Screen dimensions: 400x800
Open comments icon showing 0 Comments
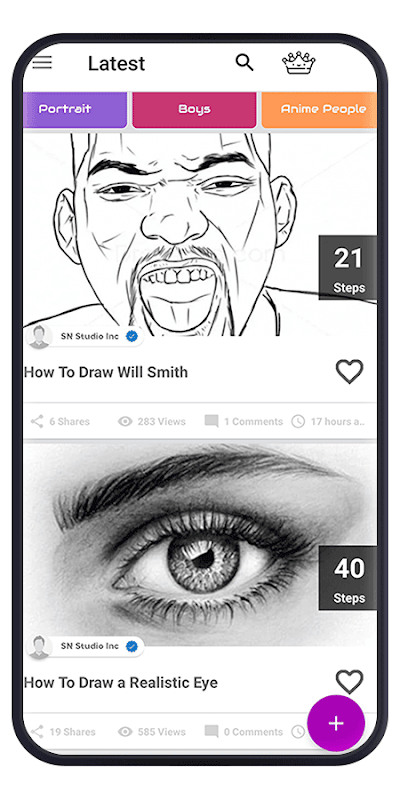(211, 732)
